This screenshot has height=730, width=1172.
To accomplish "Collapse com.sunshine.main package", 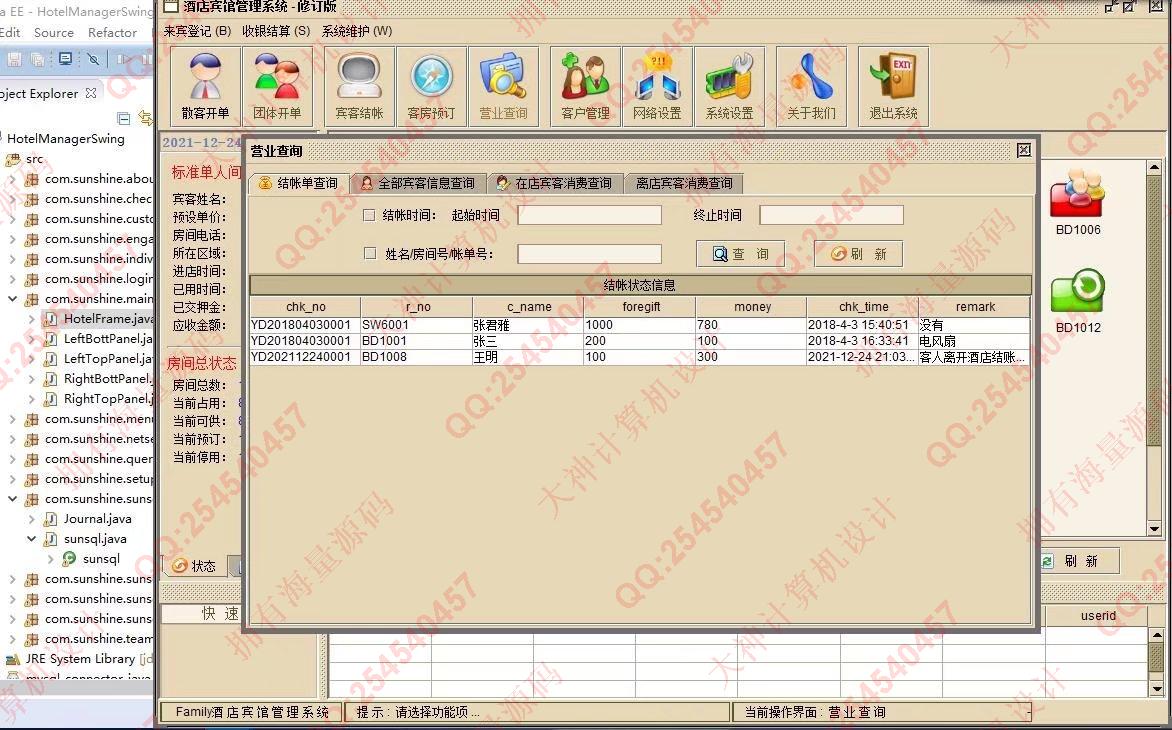I will tap(13, 299).
